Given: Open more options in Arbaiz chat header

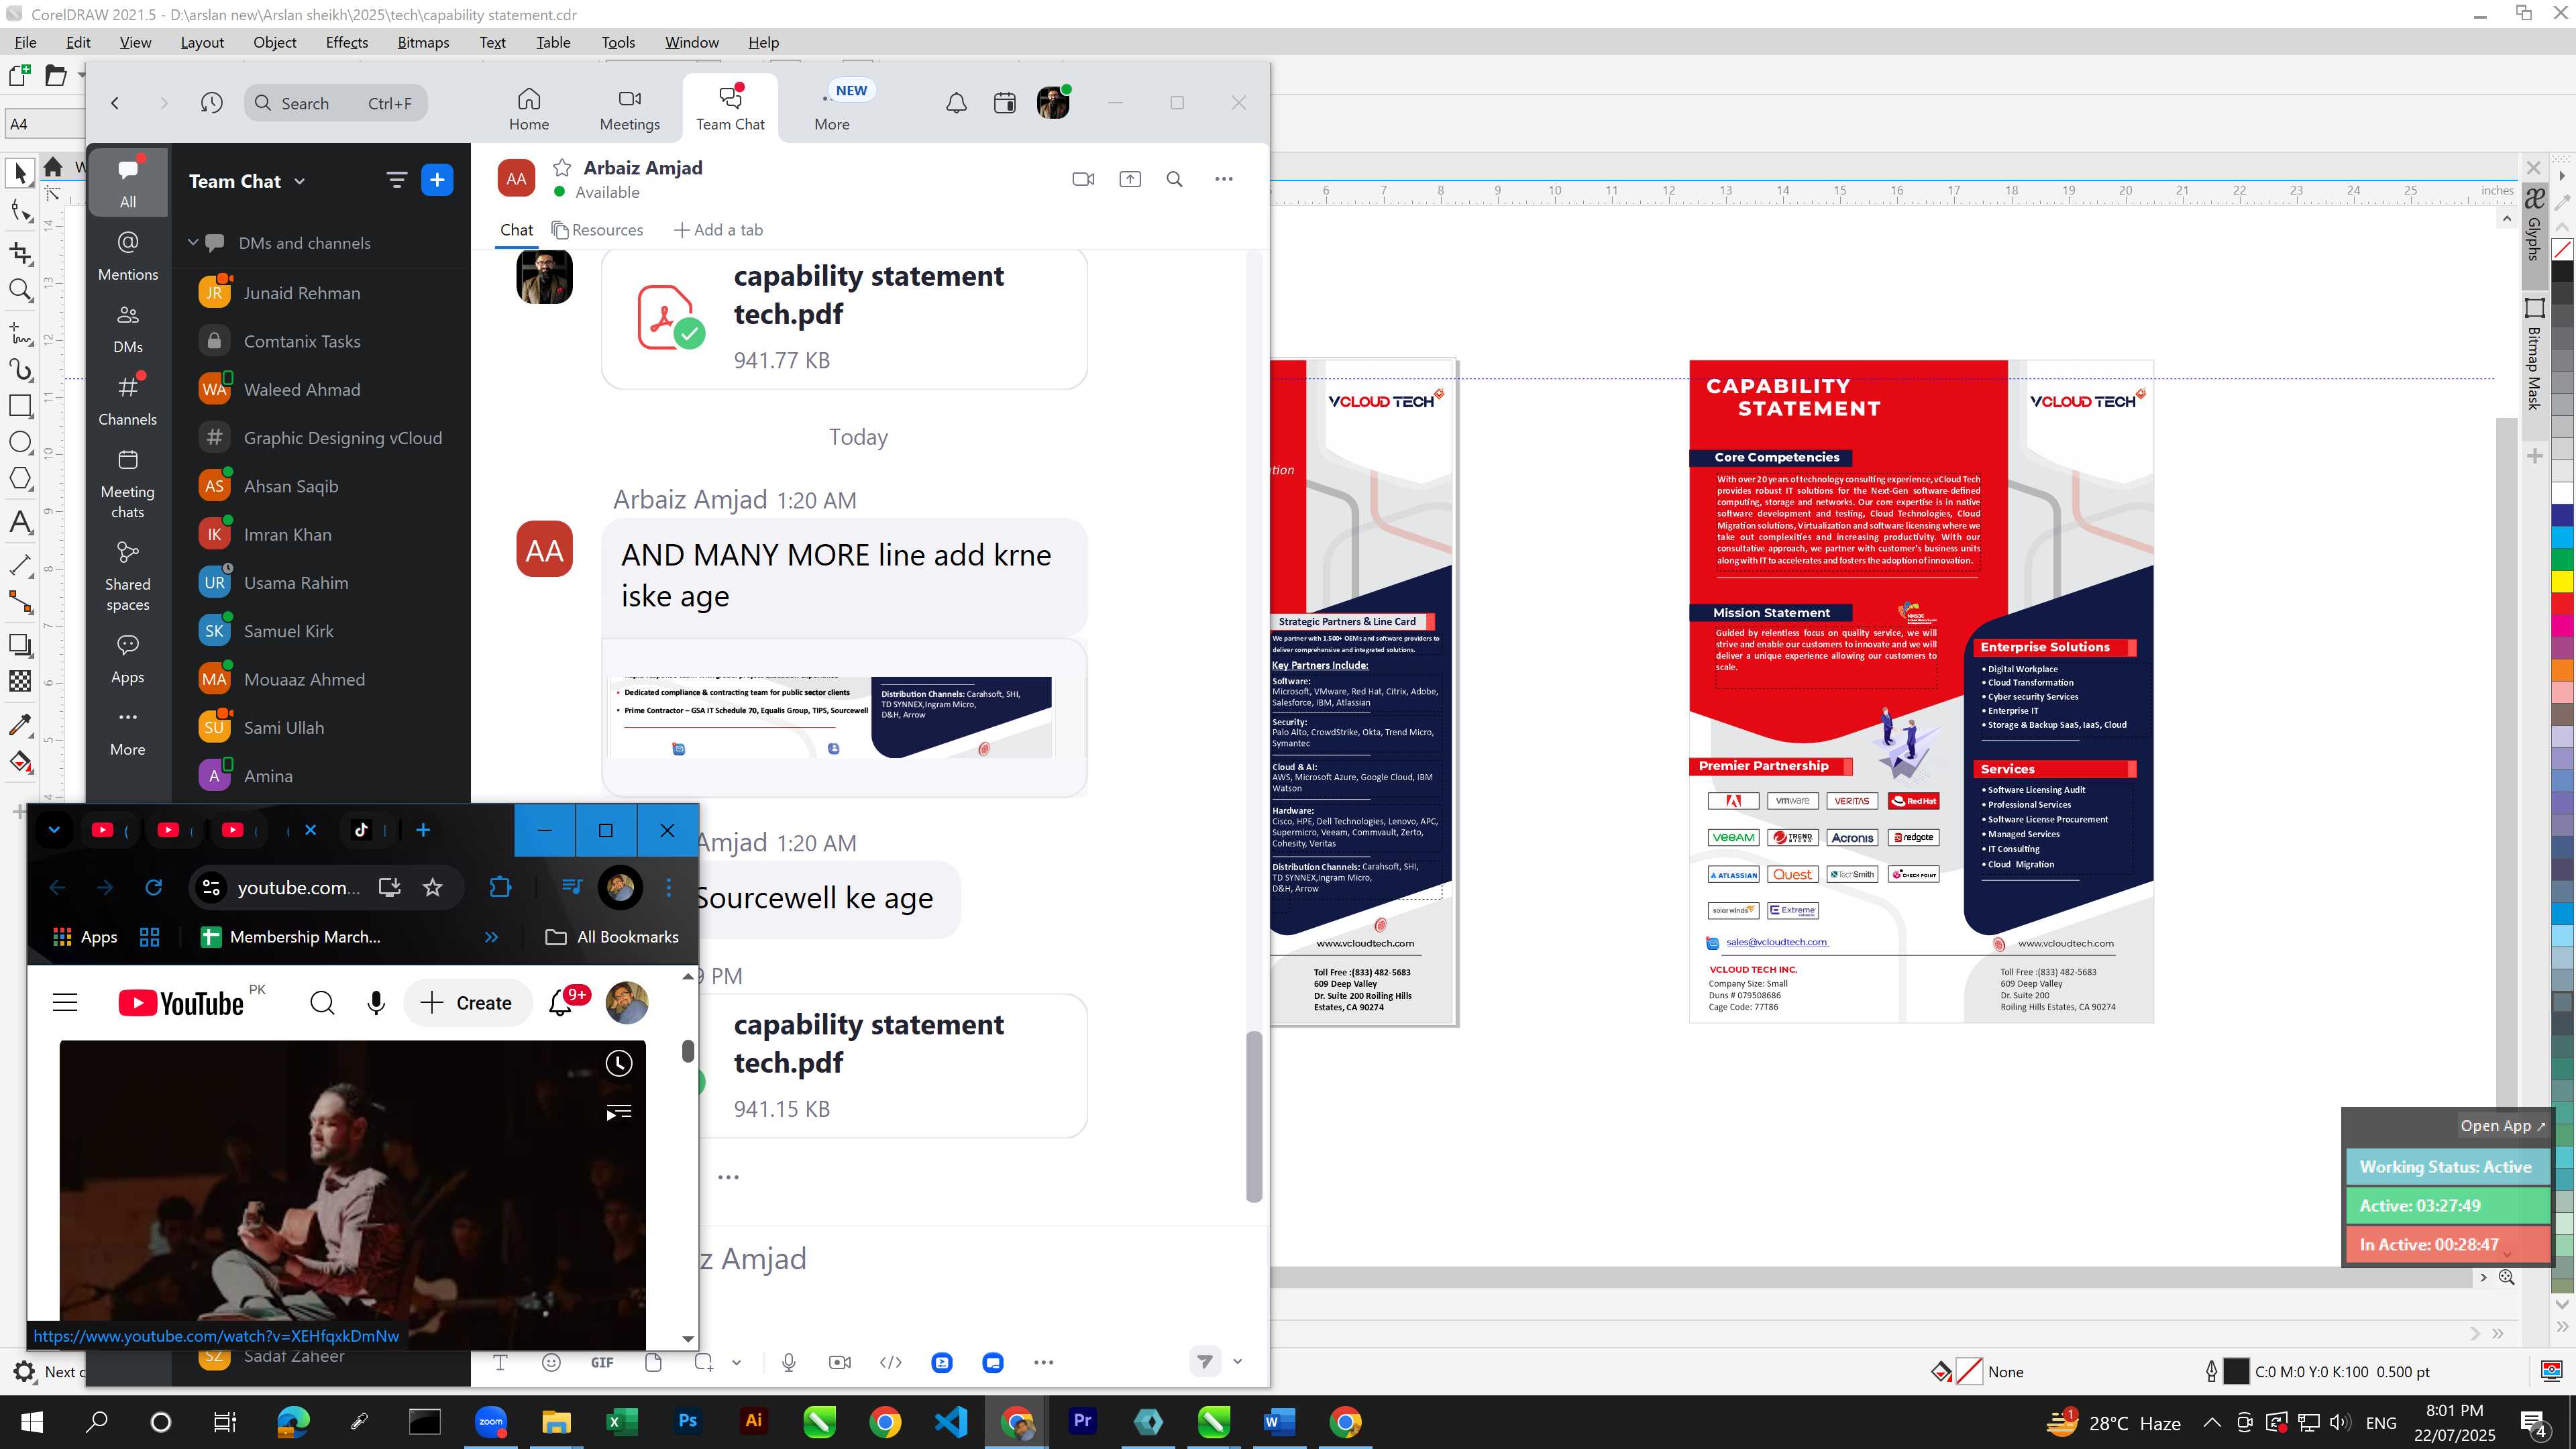Looking at the screenshot, I should tap(1224, 179).
